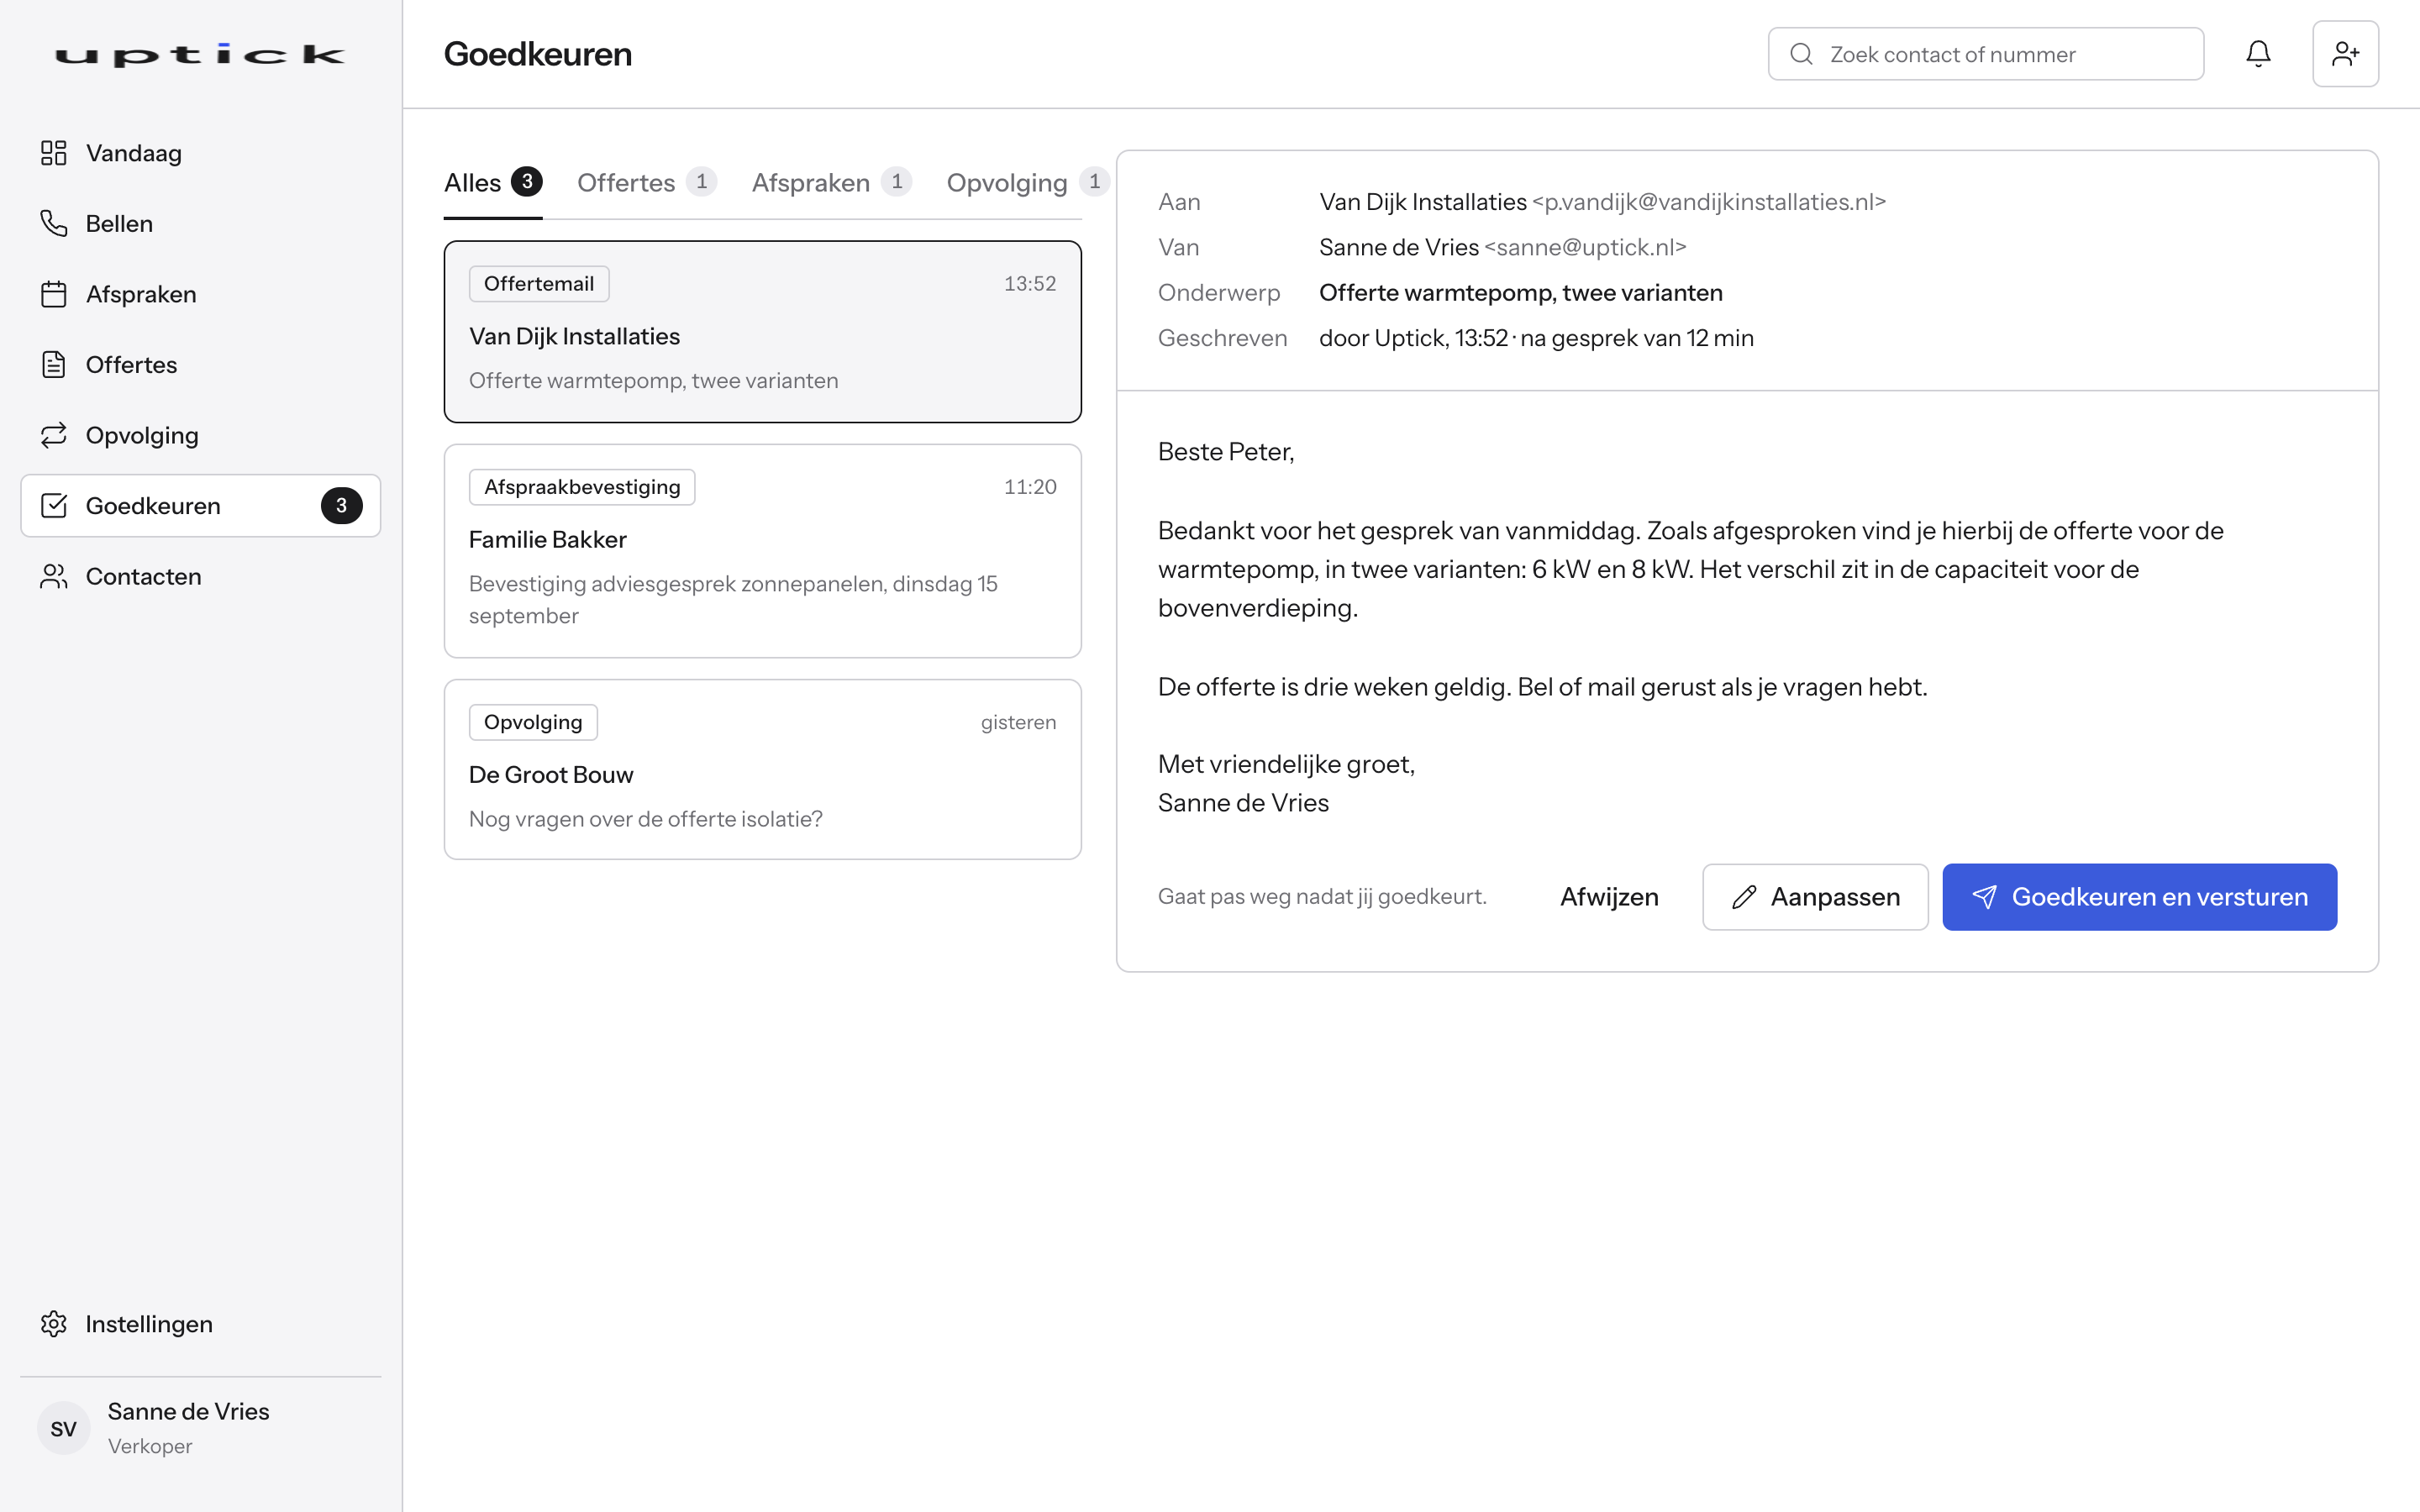Viewport: 2420px width, 1512px height.
Task: Click the Bellen phone icon
Action: tap(54, 223)
